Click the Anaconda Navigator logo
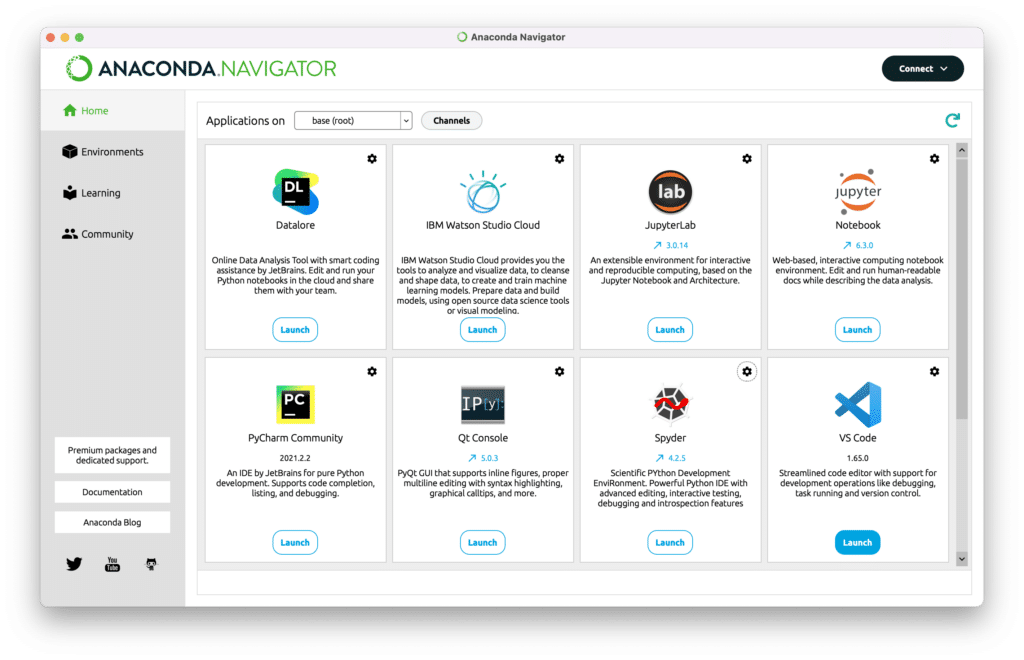 point(201,69)
